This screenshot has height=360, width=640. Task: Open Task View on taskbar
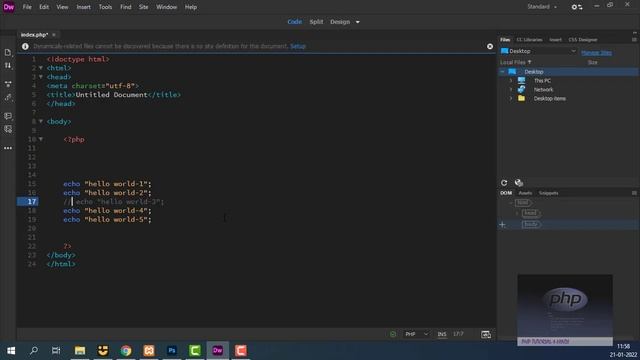[x=56, y=351]
